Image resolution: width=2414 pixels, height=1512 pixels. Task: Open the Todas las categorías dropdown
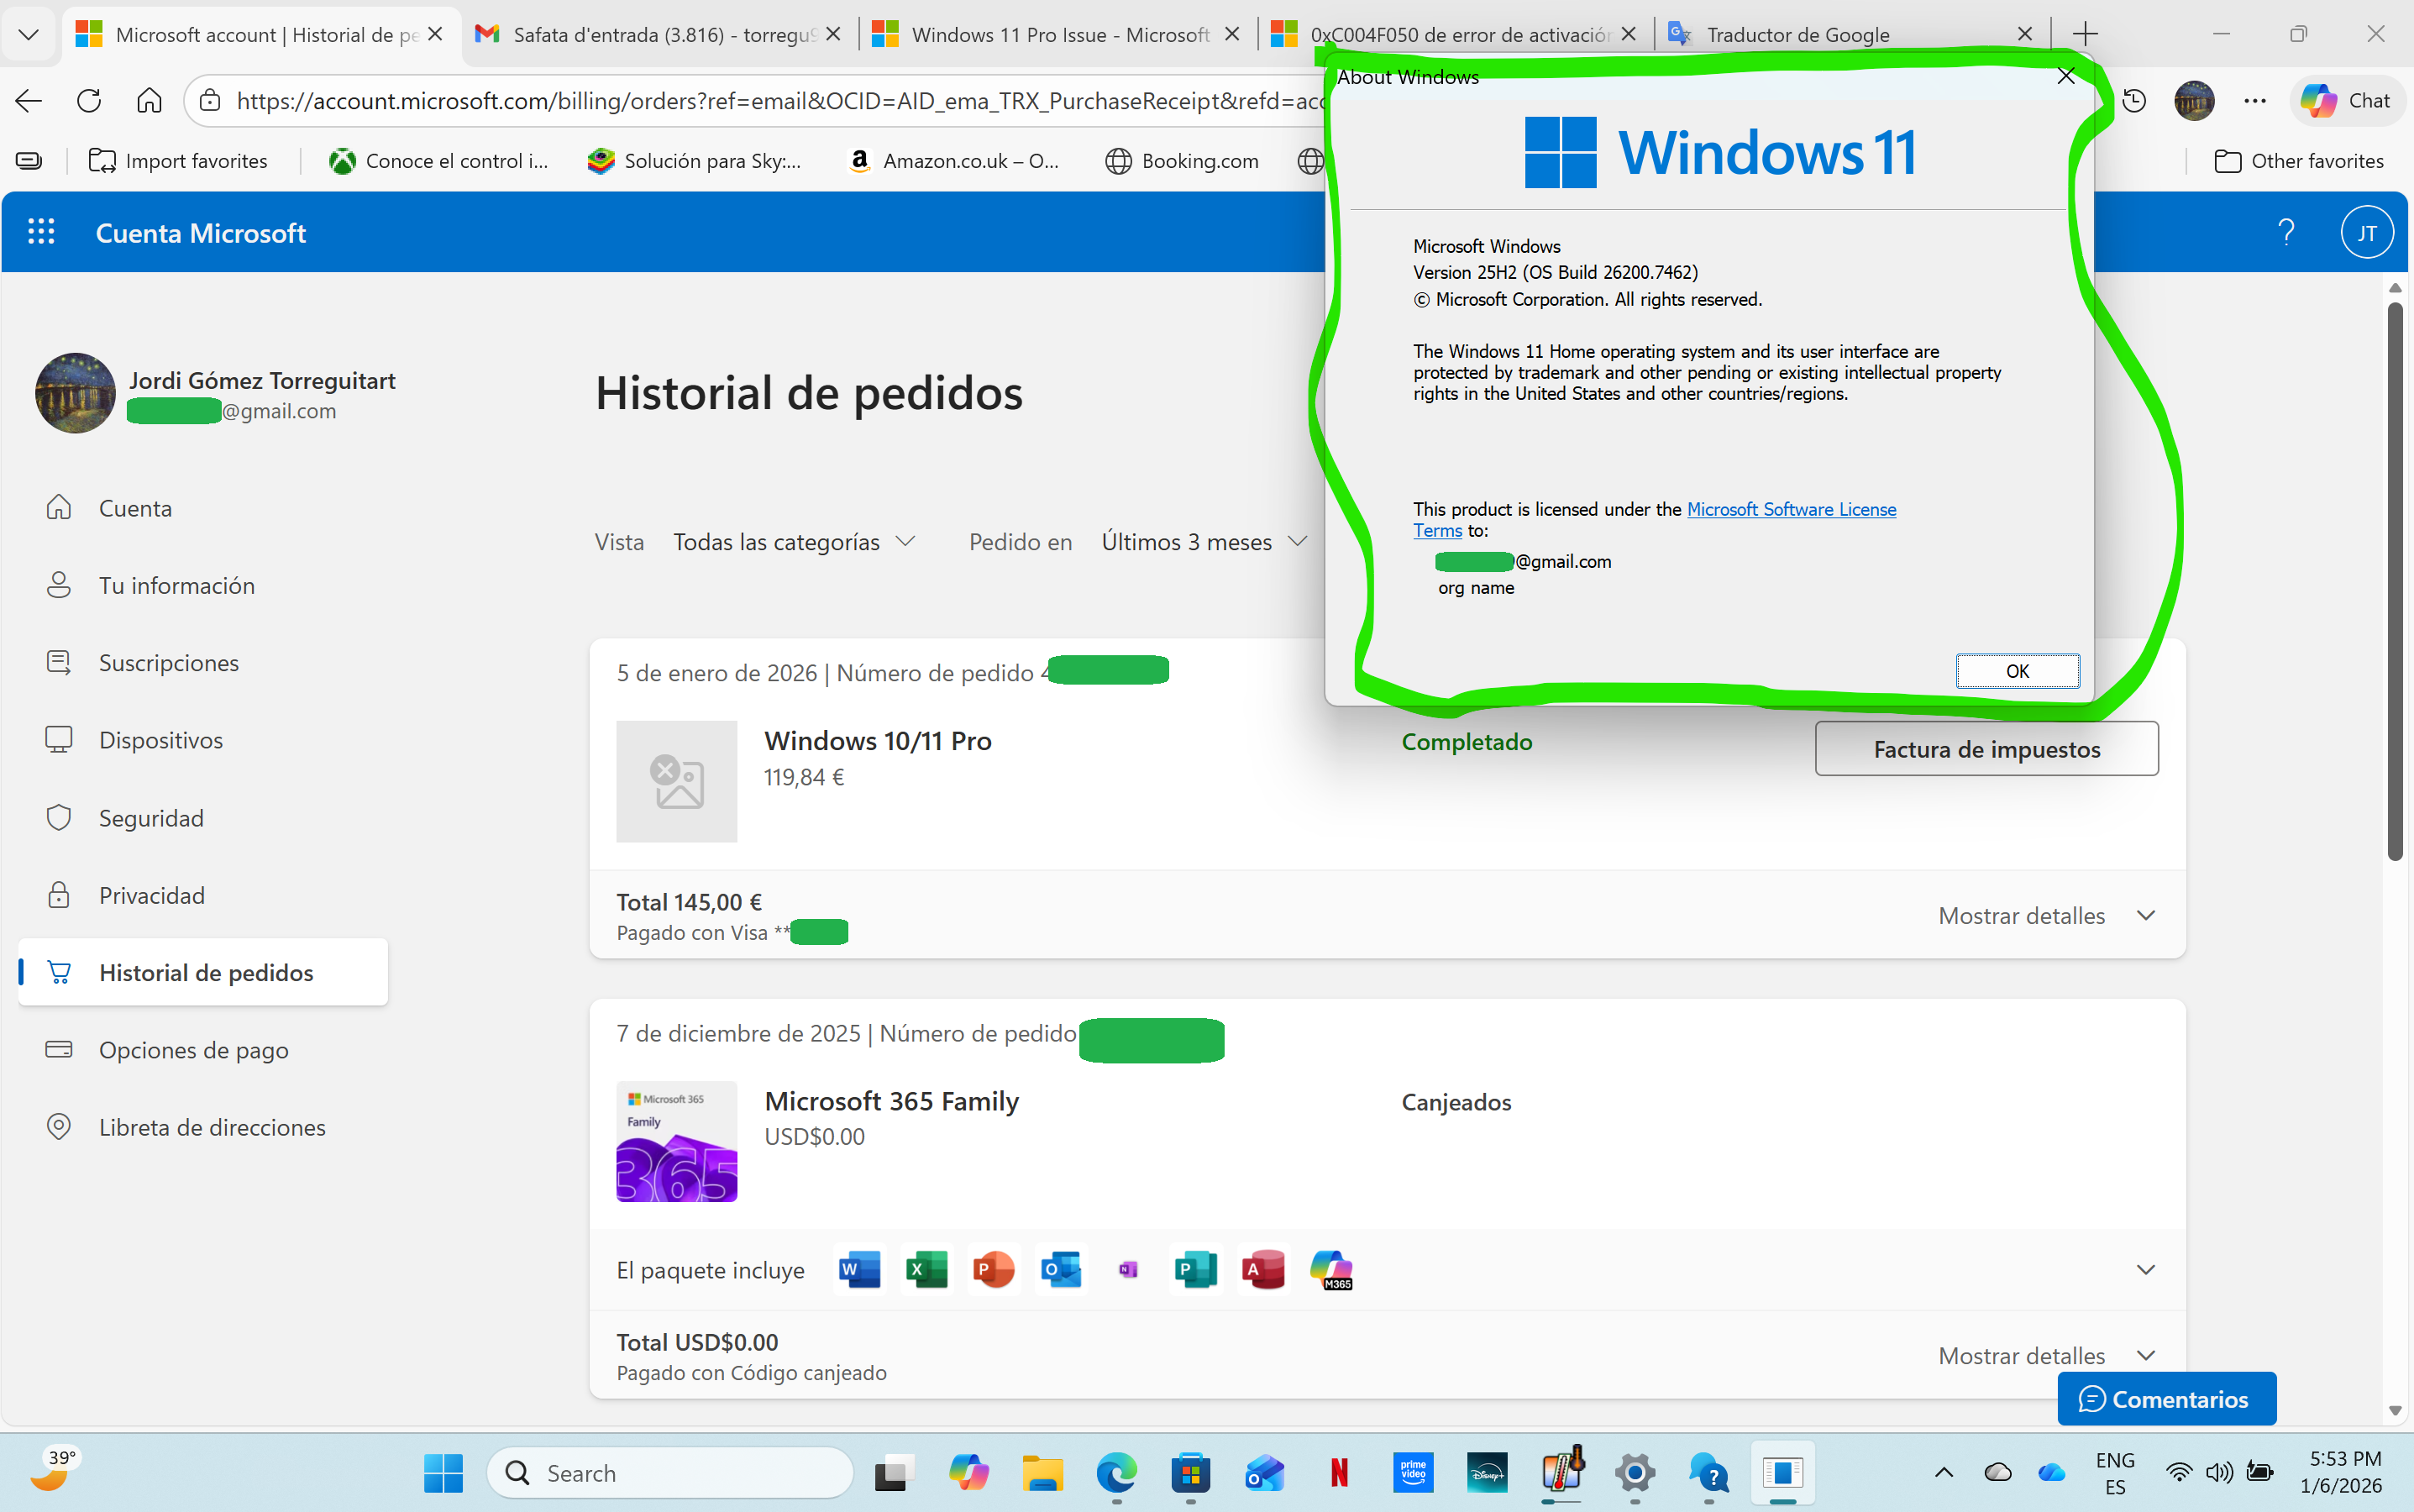point(795,542)
